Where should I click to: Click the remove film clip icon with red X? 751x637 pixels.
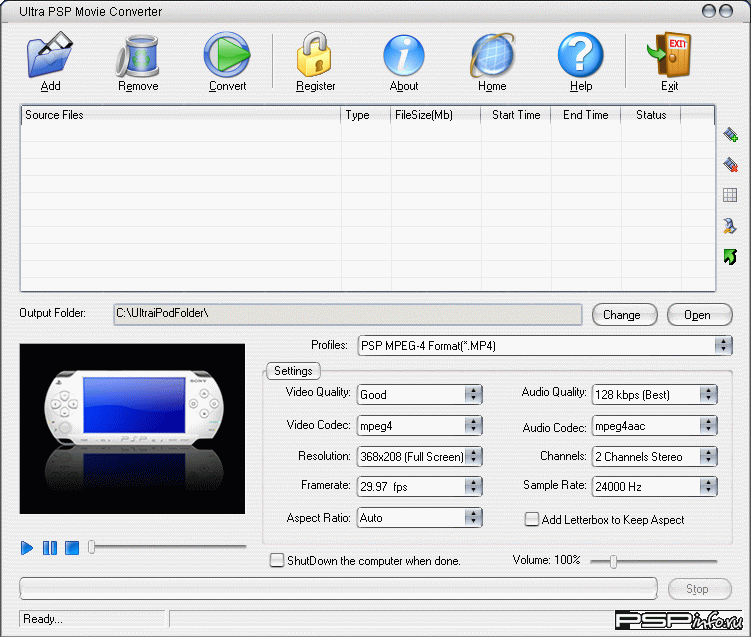[x=730, y=165]
